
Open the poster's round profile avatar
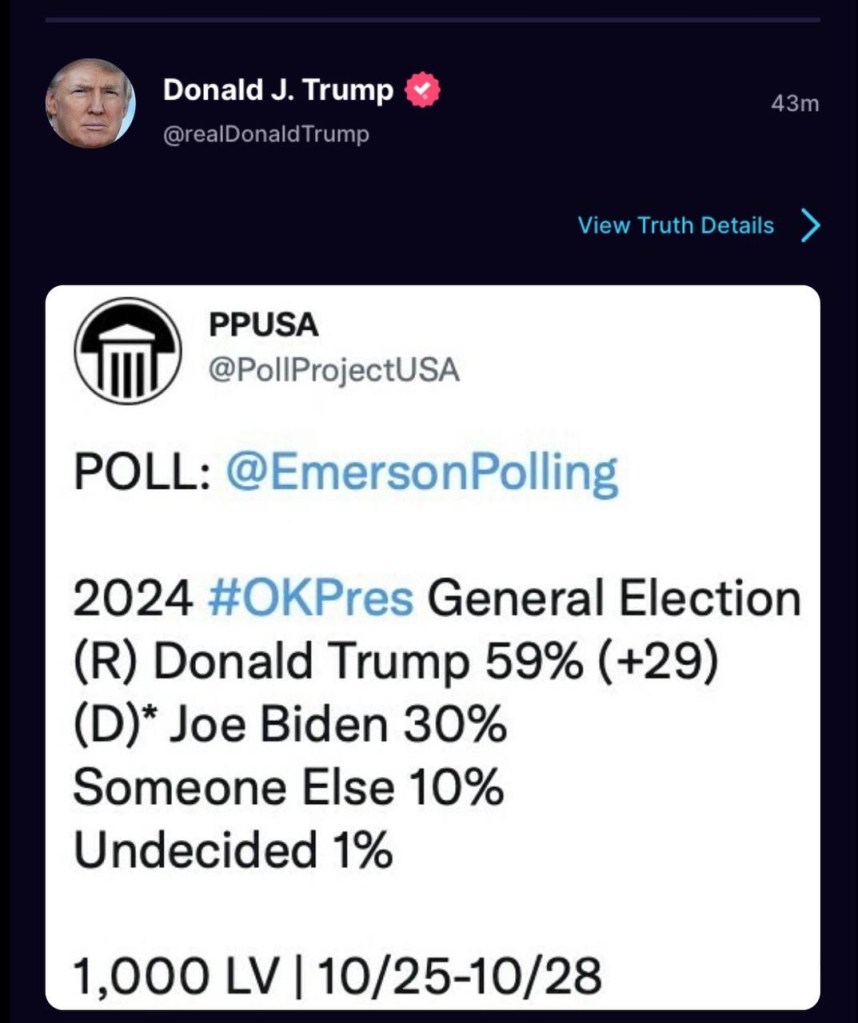pos(90,104)
